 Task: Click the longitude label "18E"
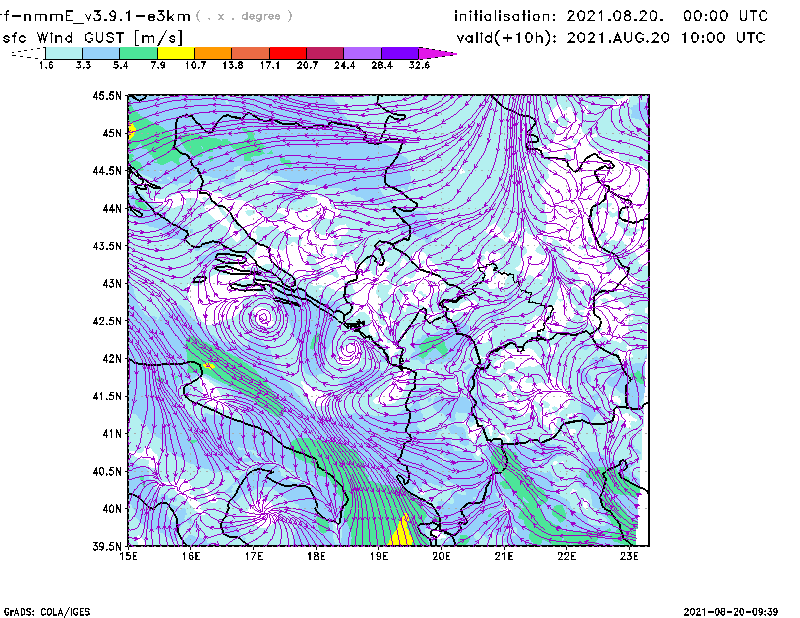pyautogui.click(x=316, y=556)
